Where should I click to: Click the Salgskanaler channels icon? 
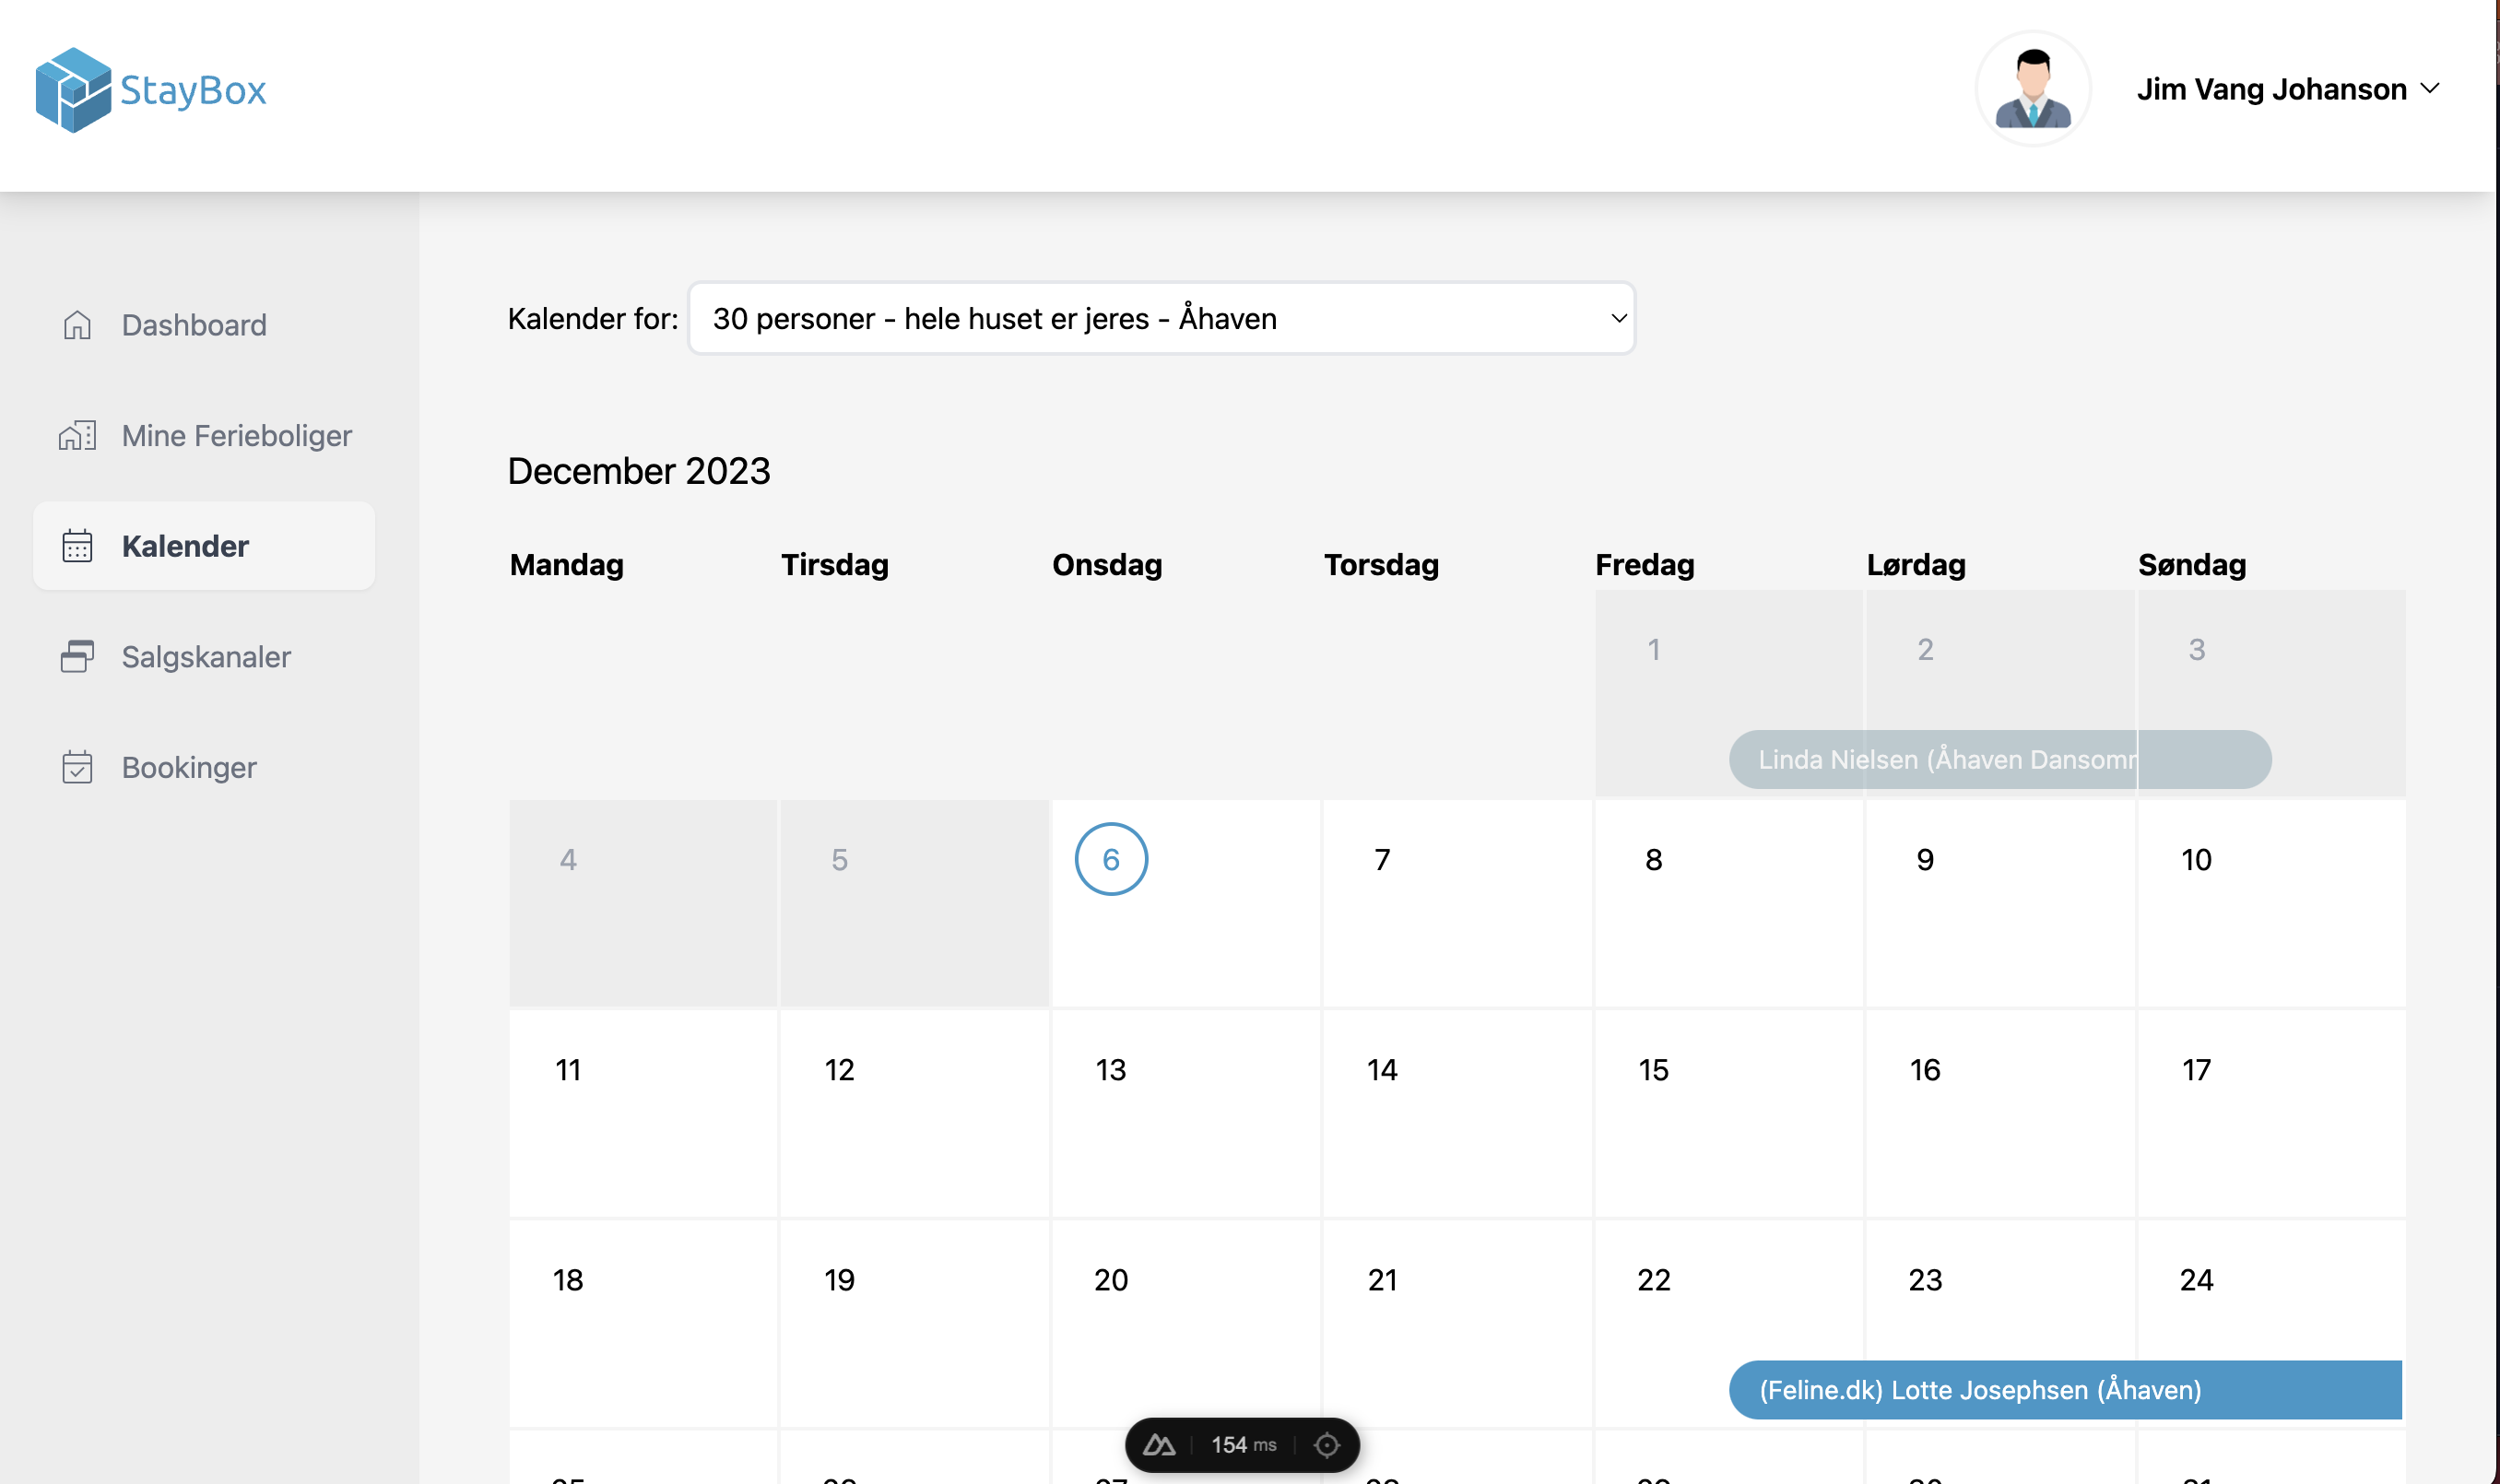[x=77, y=656]
